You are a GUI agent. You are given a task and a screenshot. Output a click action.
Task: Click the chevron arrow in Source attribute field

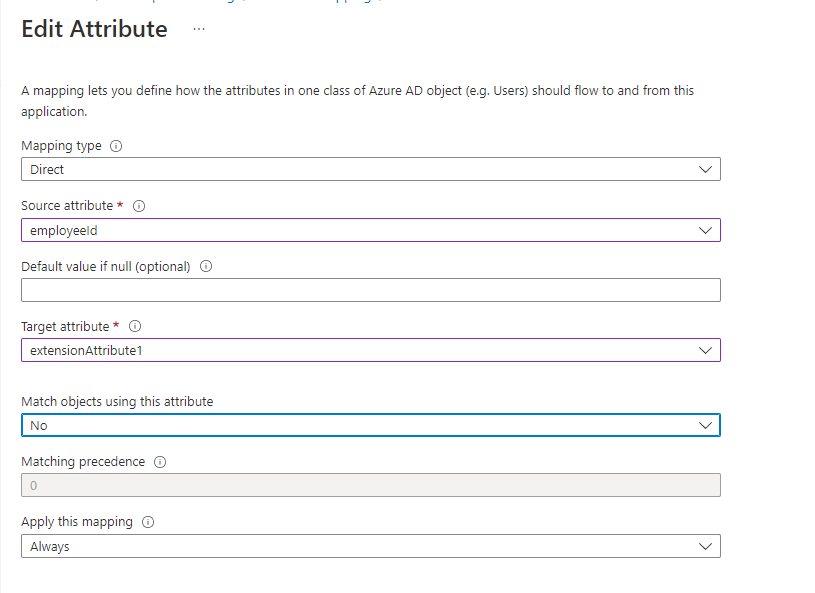pos(706,230)
